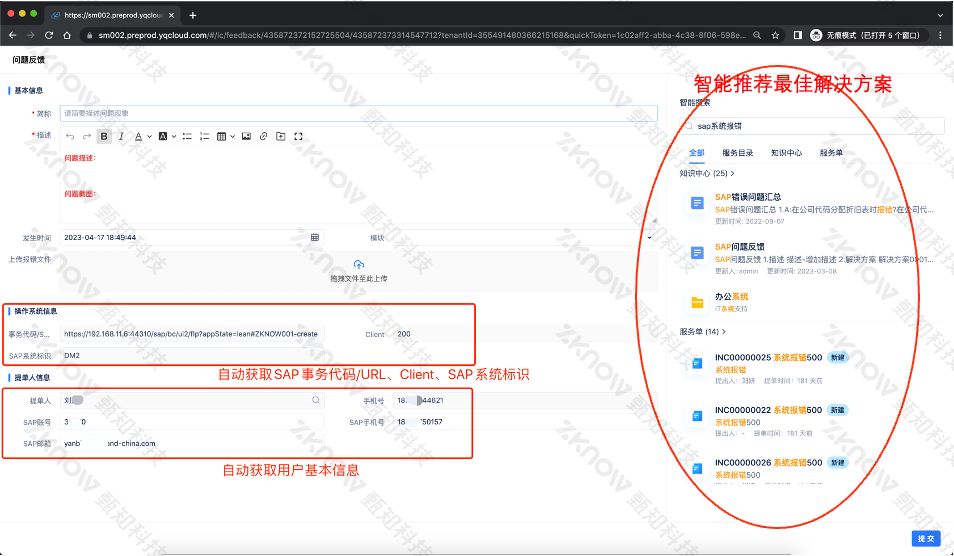Open the font color dropdown arrow
The width and height of the screenshot is (954, 556).
[149, 137]
